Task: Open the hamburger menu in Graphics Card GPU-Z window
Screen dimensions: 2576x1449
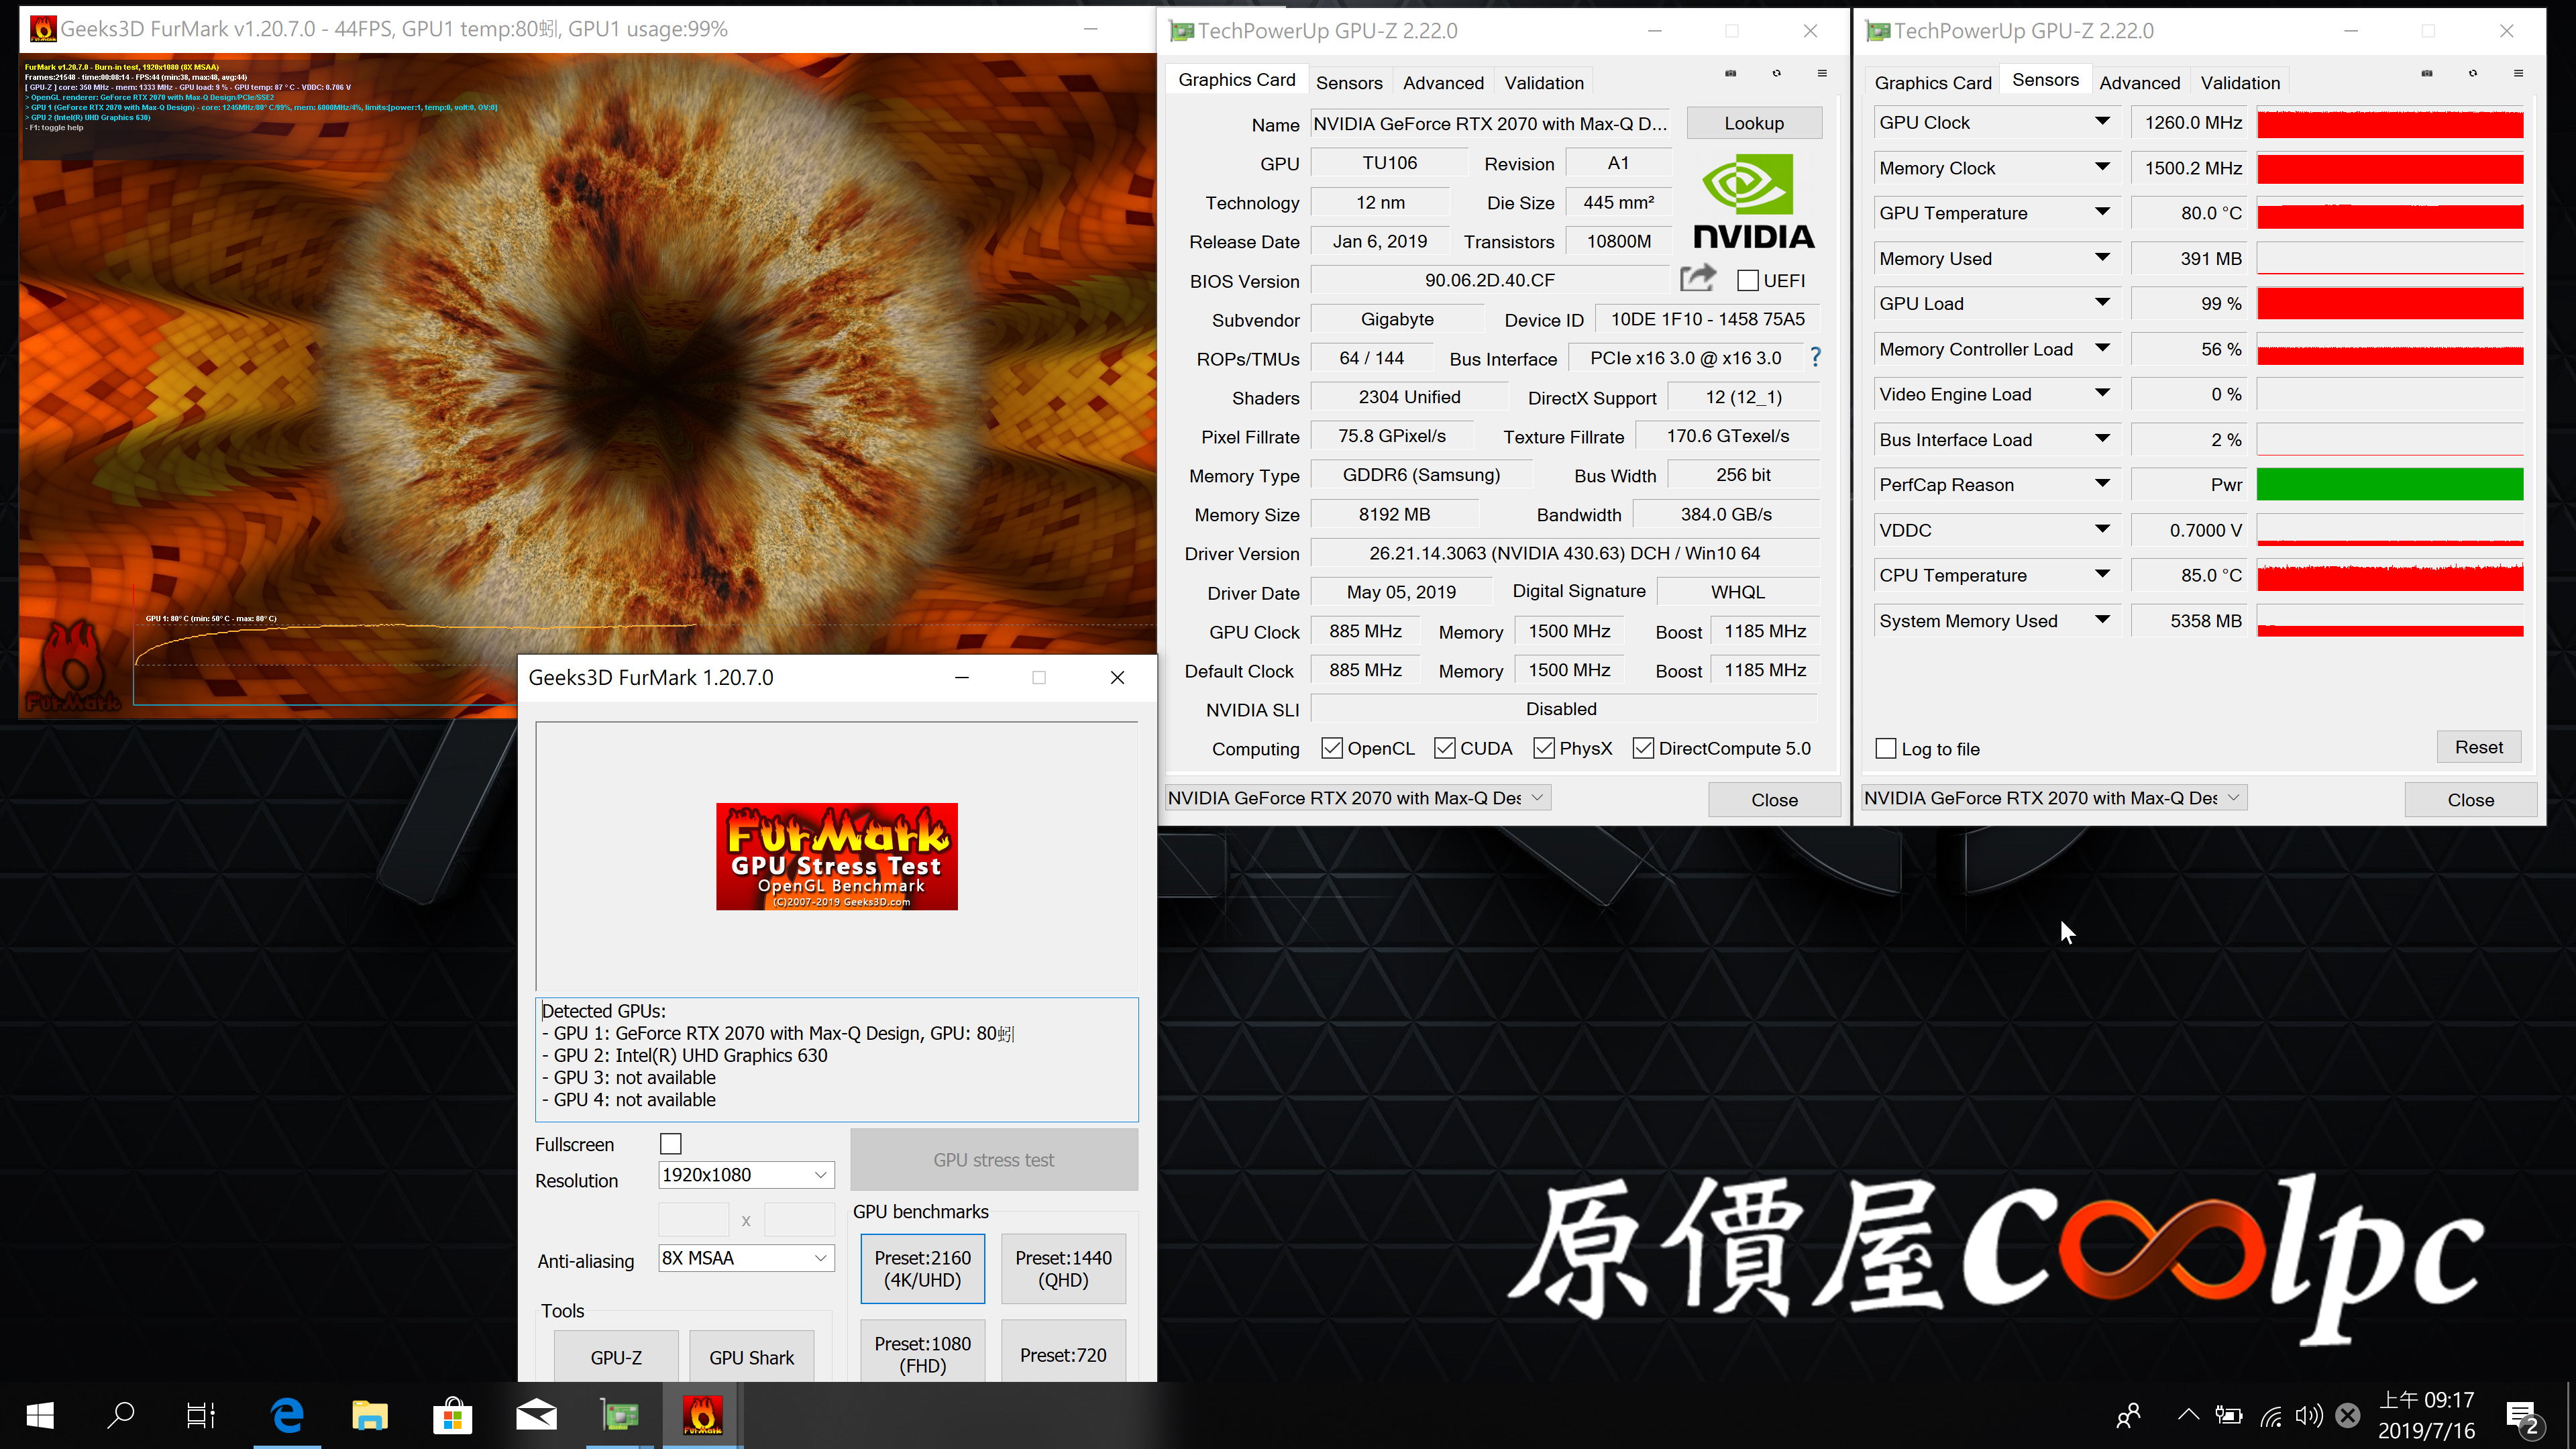Action: 1822,73
